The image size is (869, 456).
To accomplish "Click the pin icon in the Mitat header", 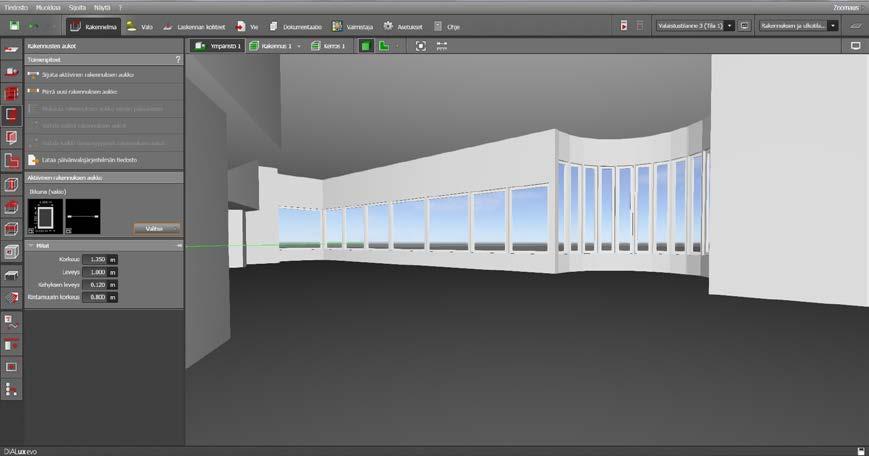I will [179, 245].
